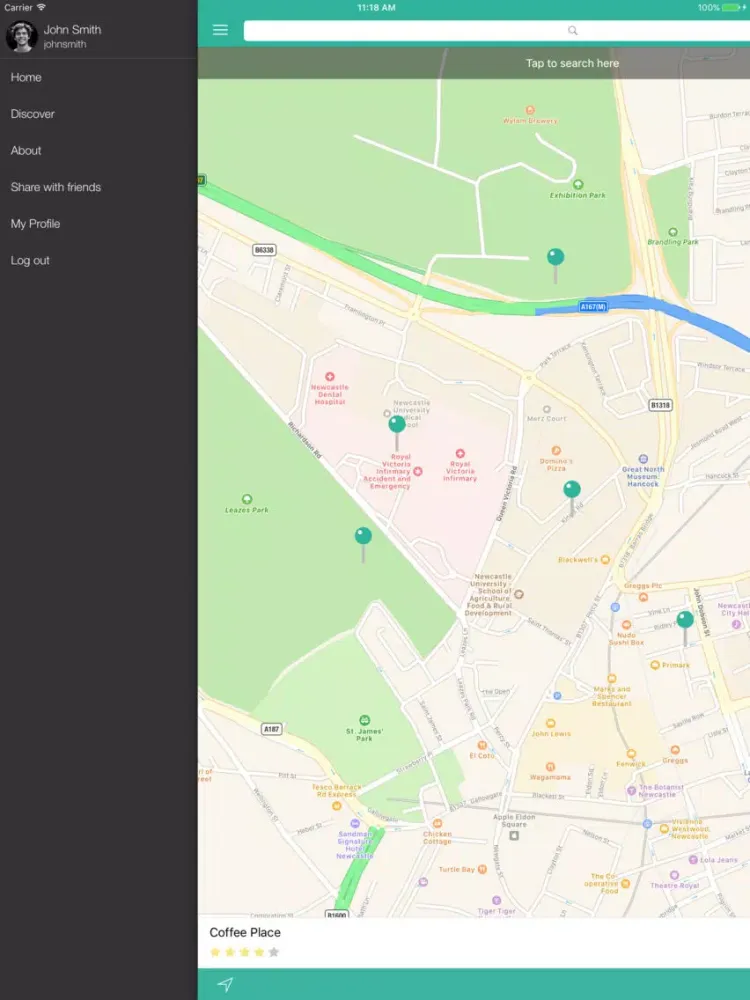
Task: Open the Home menu item
Action: pos(26,77)
